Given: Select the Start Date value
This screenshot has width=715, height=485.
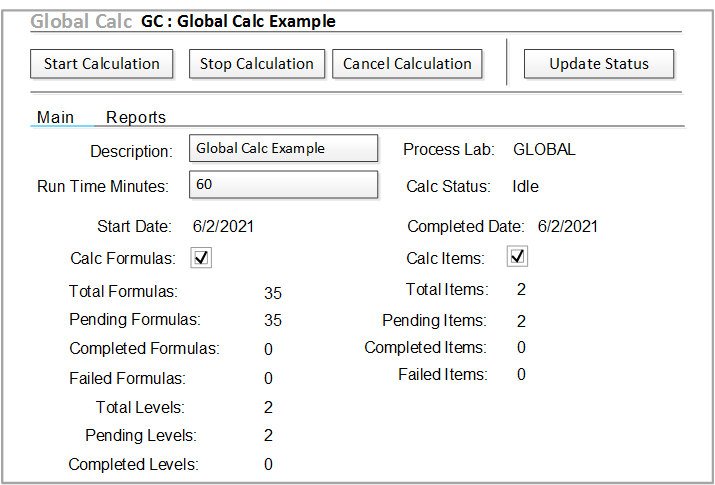Looking at the screenshot, I should coord(224,226).
